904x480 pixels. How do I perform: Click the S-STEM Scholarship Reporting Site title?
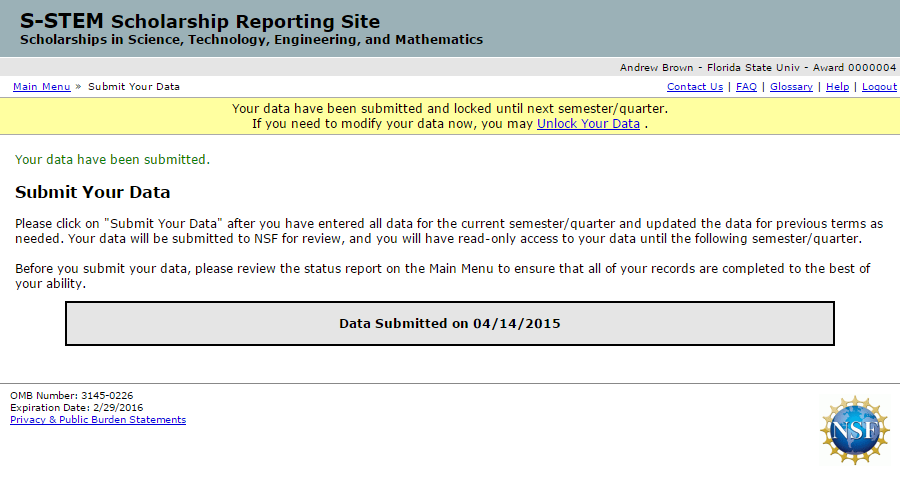coord(200,21)
